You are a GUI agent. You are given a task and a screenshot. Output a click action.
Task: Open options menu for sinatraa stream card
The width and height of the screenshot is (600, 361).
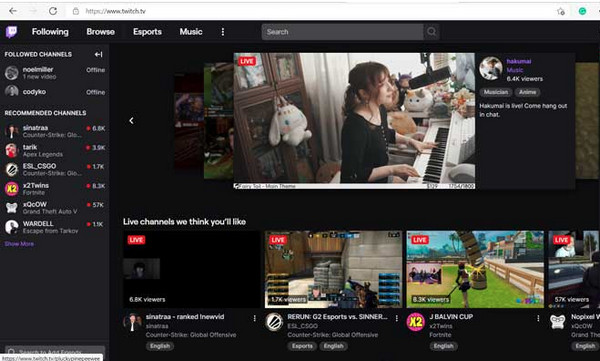point(254,318)
